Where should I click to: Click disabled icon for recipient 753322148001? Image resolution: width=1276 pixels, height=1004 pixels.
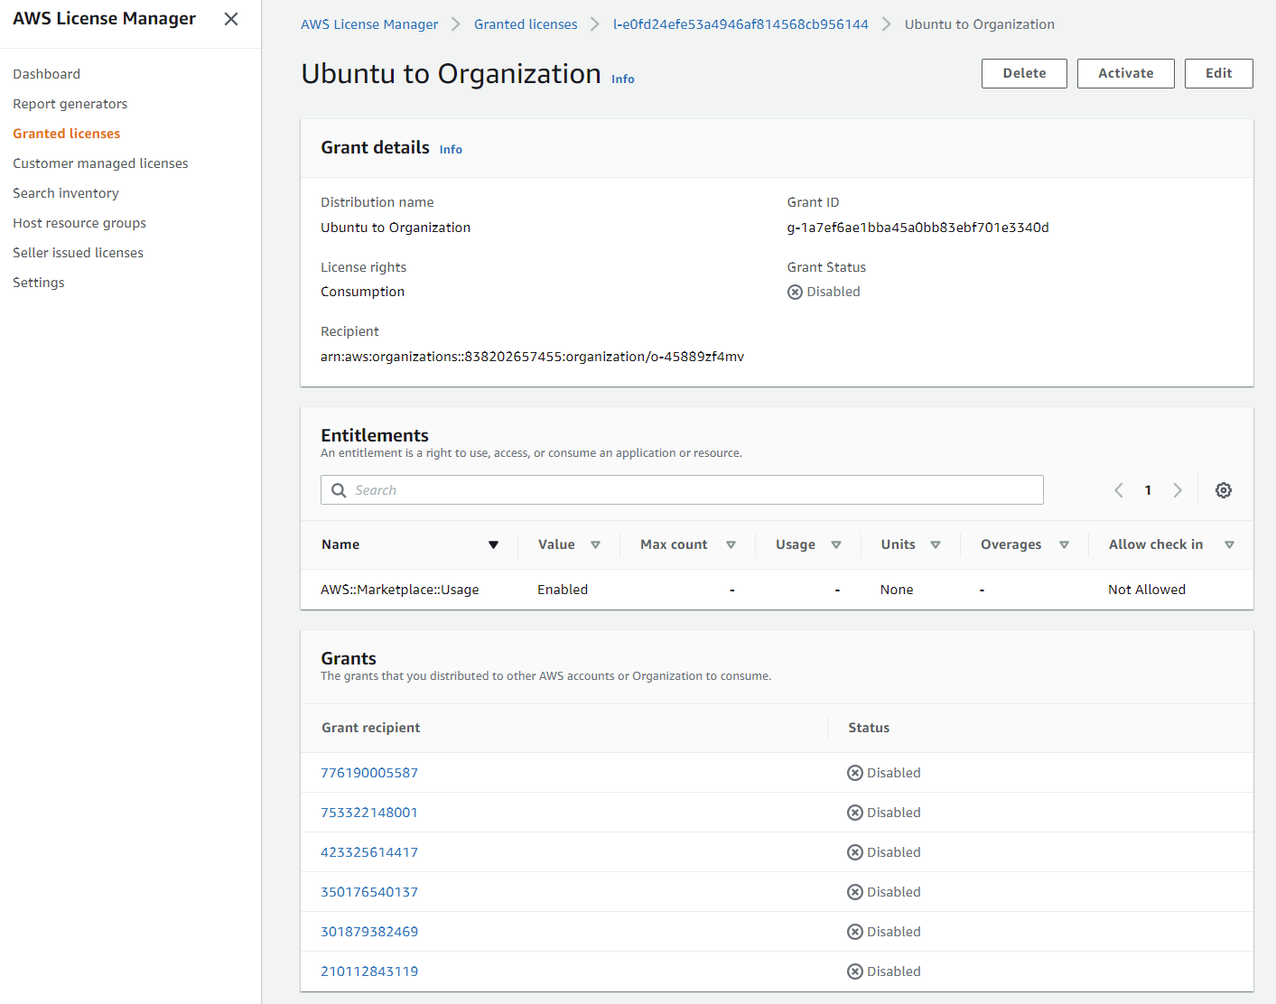855,813
